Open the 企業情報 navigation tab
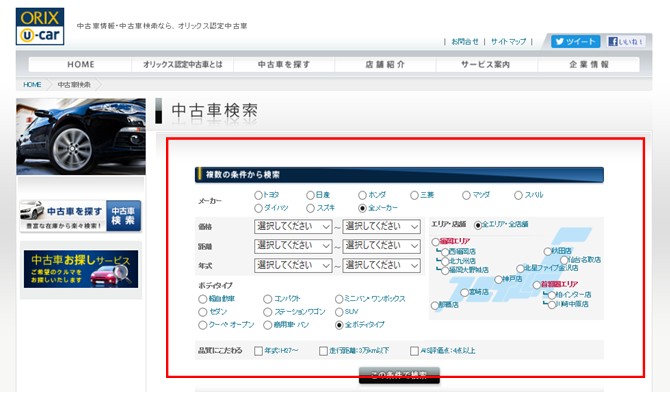 click(x=588, y=65)
